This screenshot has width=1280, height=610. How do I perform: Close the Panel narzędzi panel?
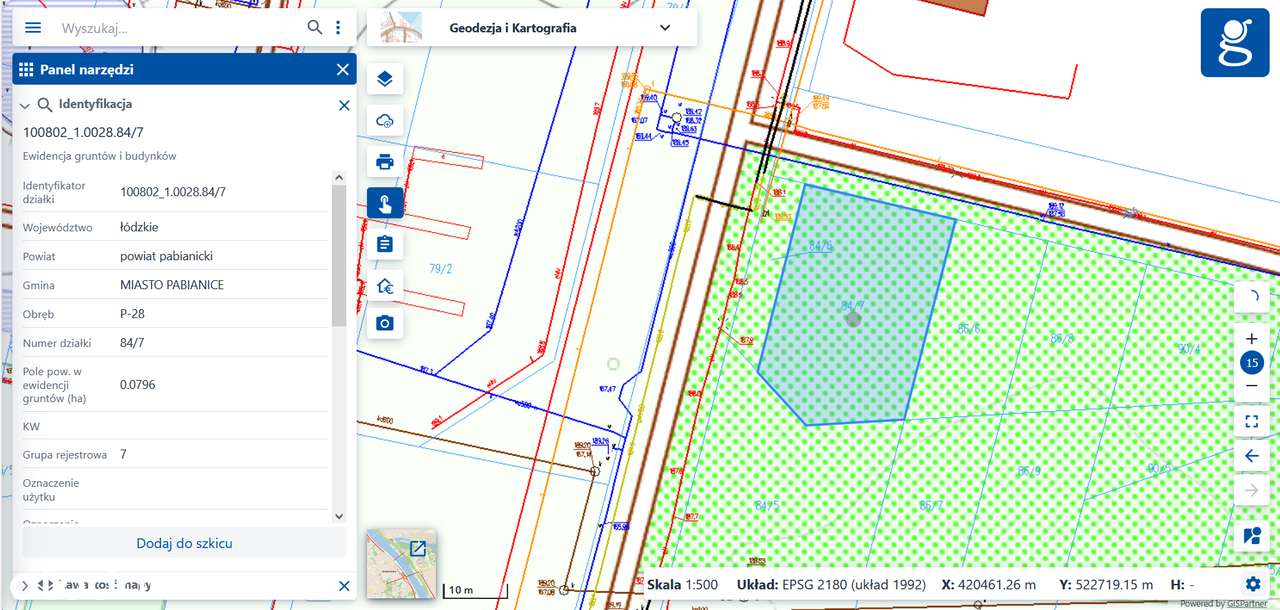(343, 69)
